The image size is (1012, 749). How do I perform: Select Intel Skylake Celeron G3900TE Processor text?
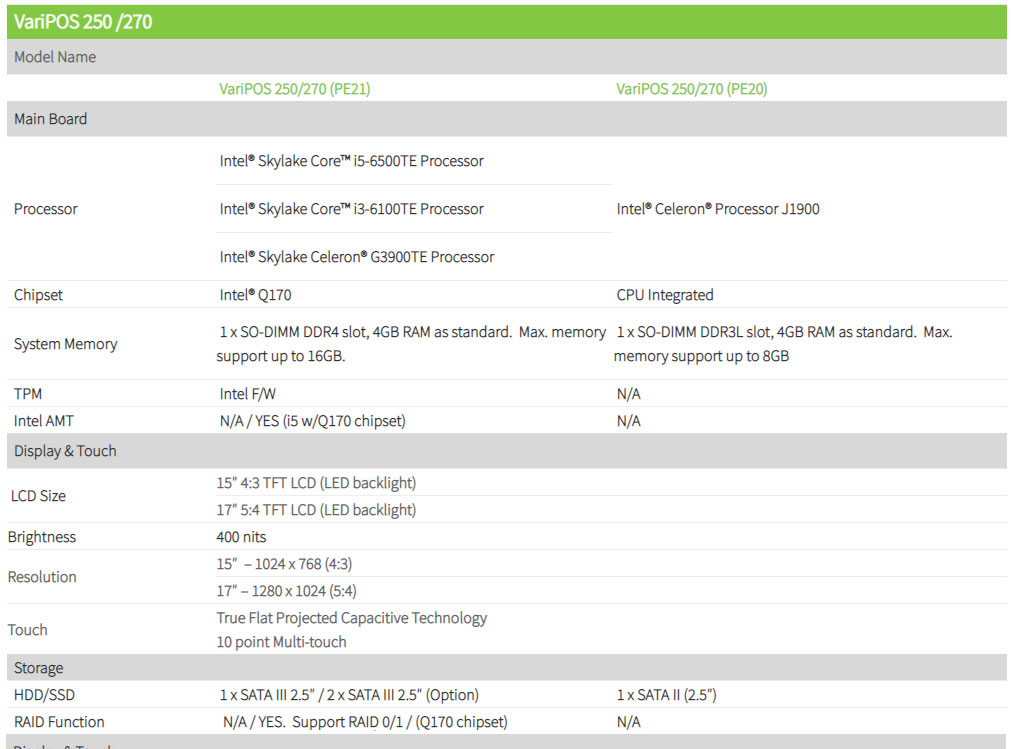point(357,257)
